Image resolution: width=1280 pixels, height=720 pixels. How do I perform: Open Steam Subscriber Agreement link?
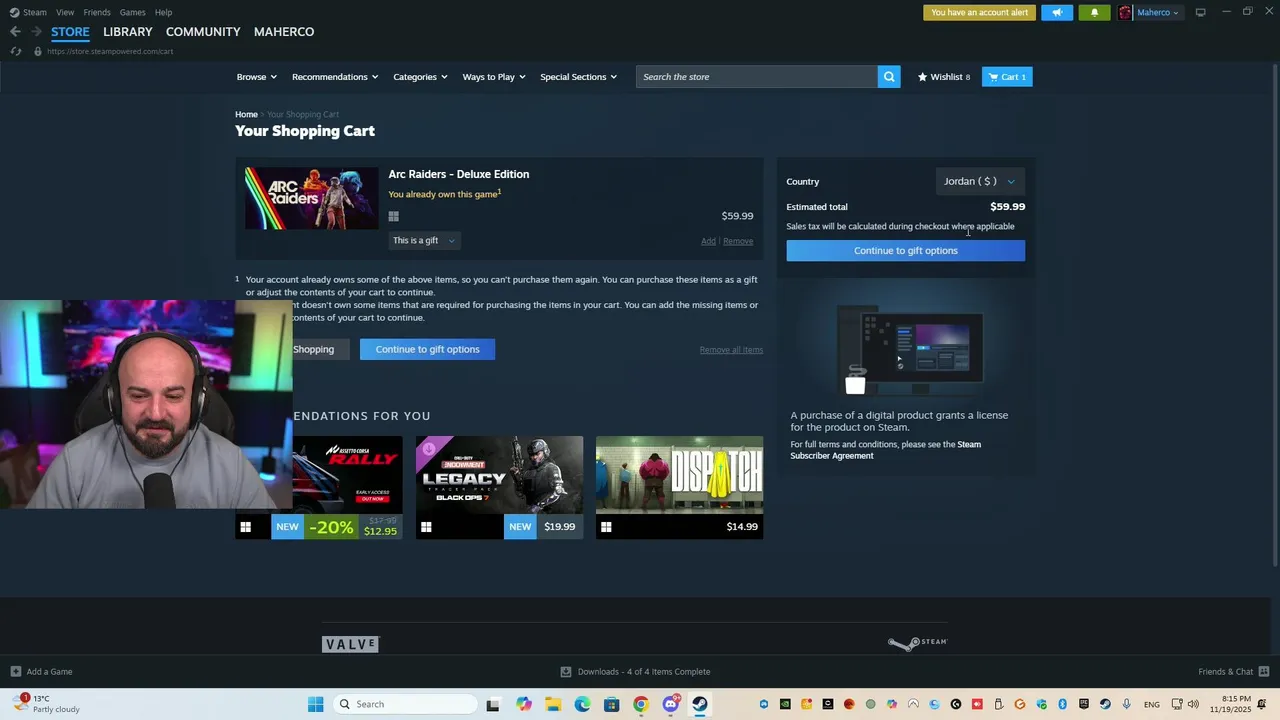886,450
